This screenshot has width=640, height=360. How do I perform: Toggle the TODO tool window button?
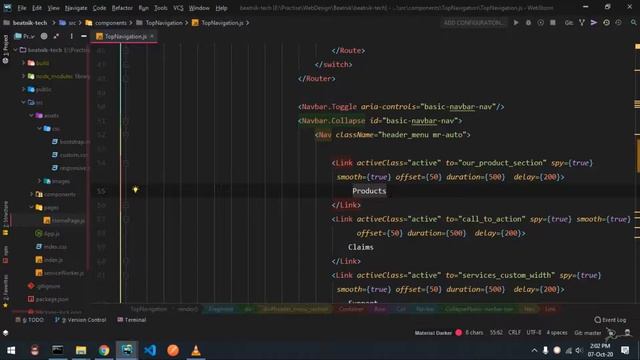tap(29, 320)
